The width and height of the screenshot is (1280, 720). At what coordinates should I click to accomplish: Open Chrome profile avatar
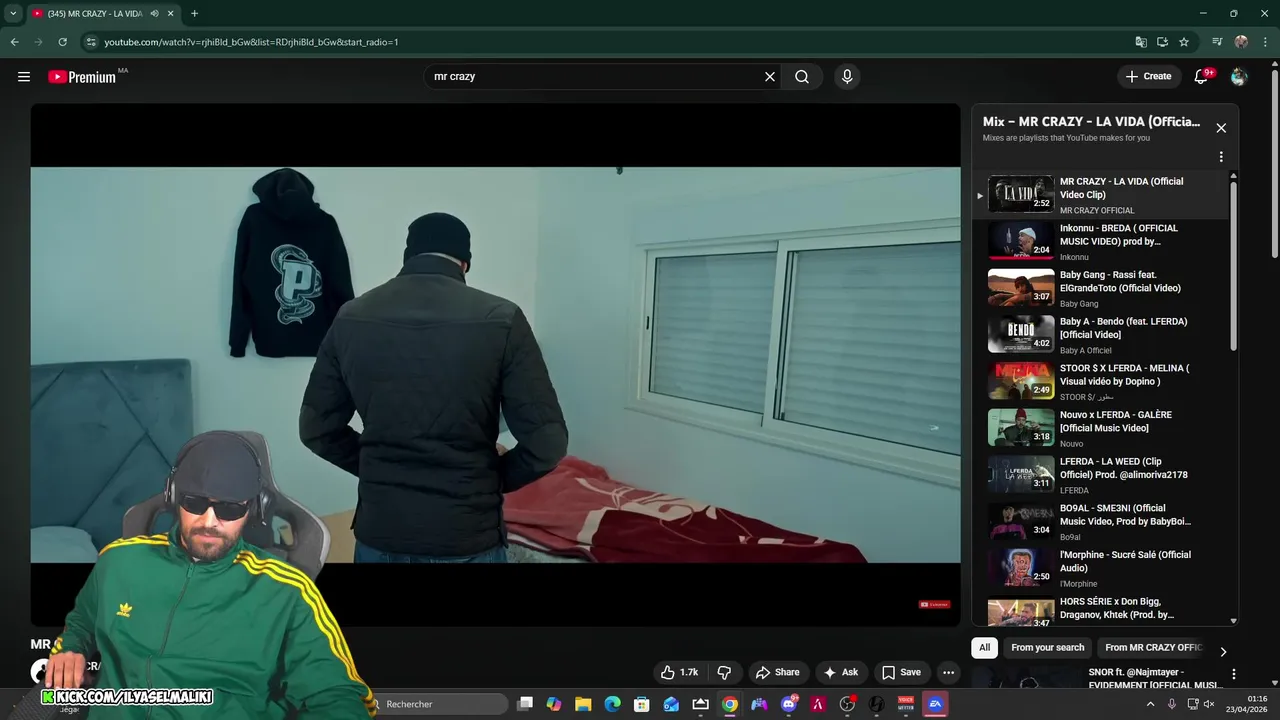click(x=1241, y=42)
